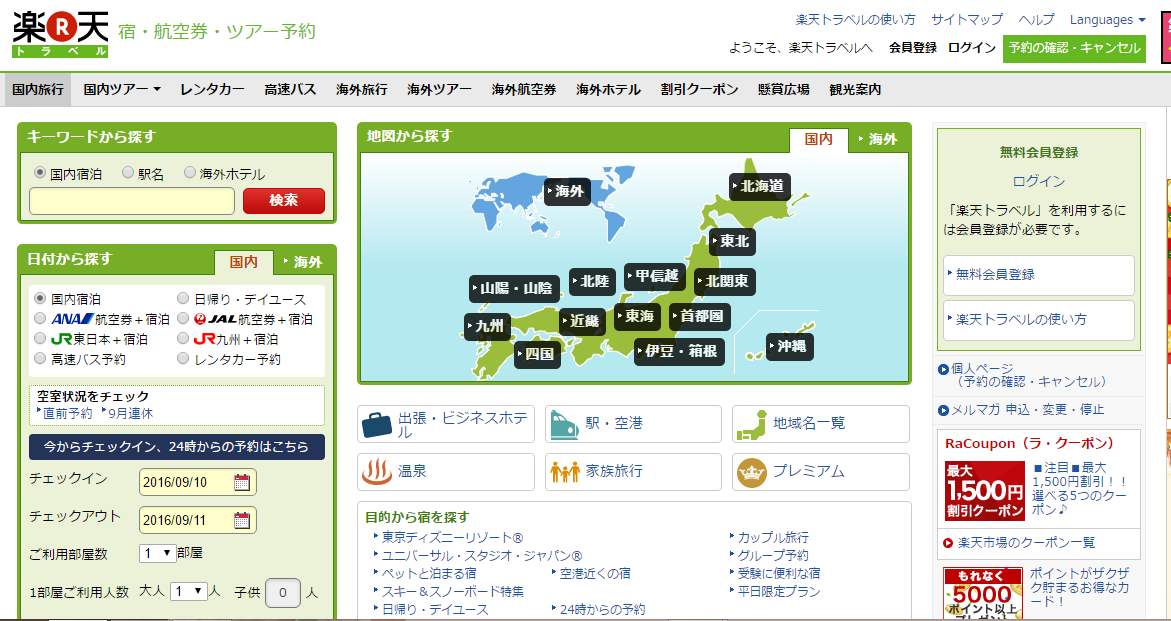Open the check-in date calendar icon
This screenshot has height=621, width=1171.
[x=242, y=482]
